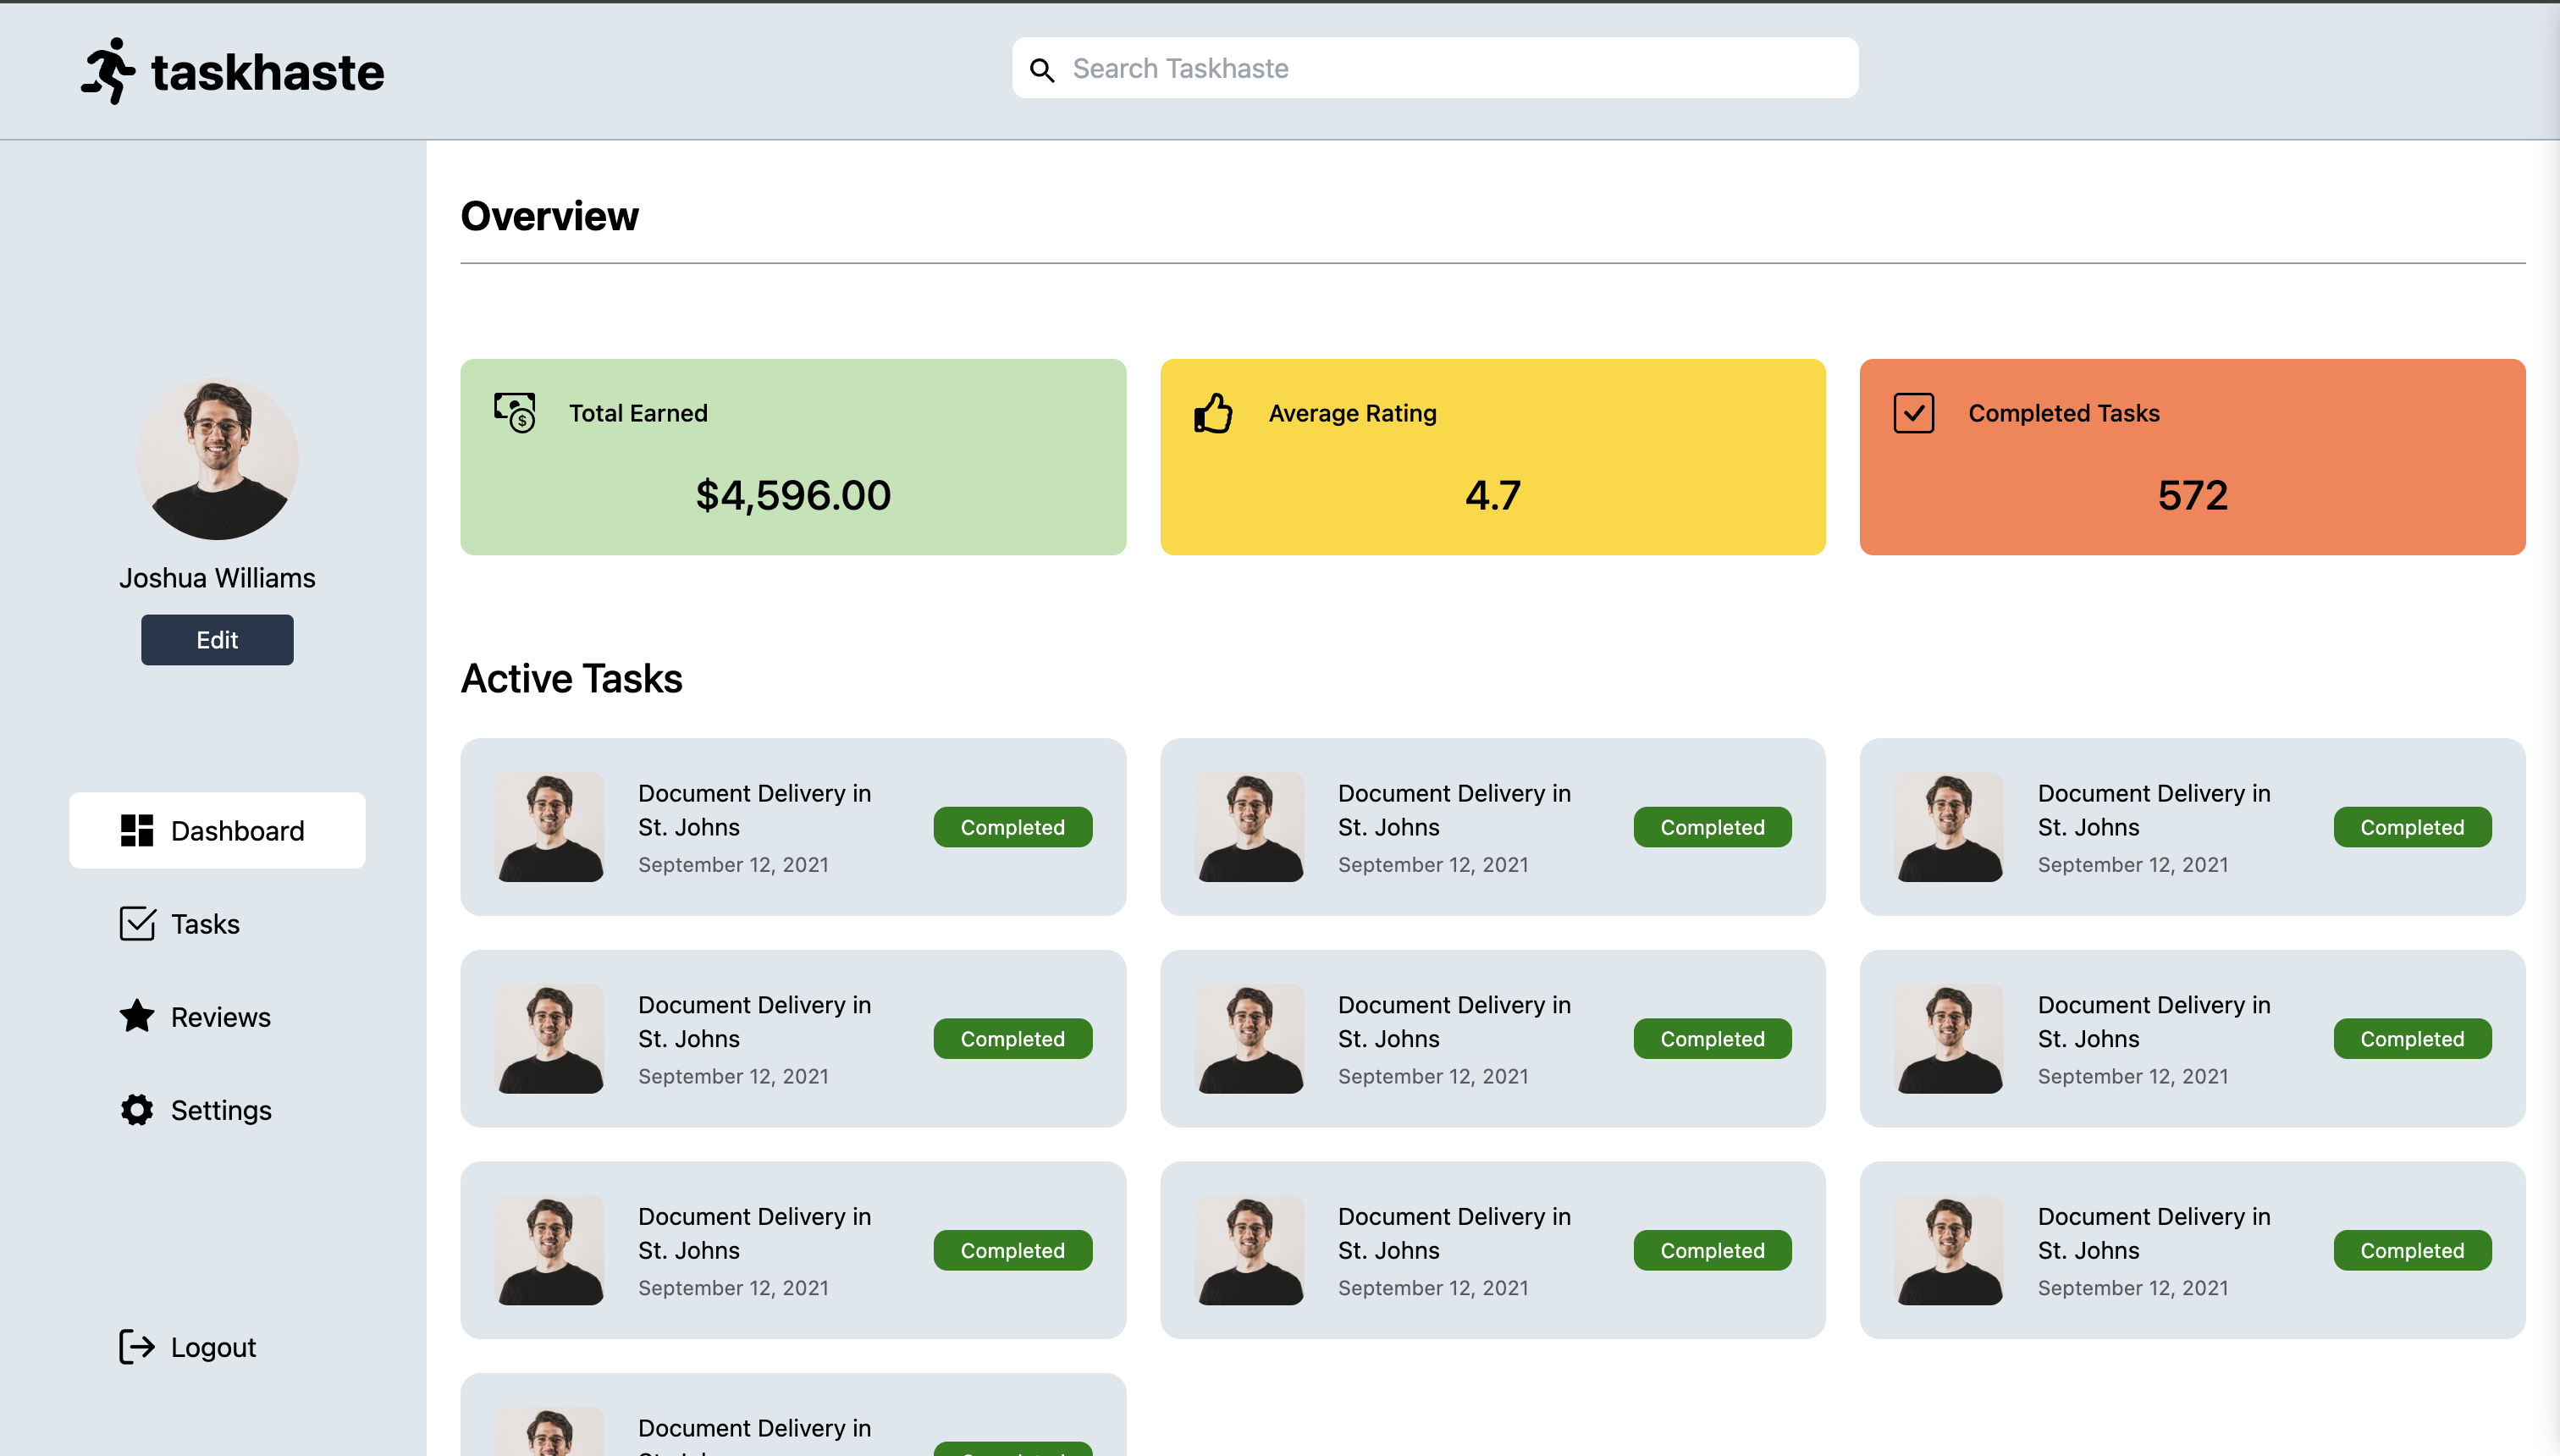The image size is (2560, 1456).
Task: Open the orange Completed Tasks card
Action: pyautogui.click(x=2192, y=457)
